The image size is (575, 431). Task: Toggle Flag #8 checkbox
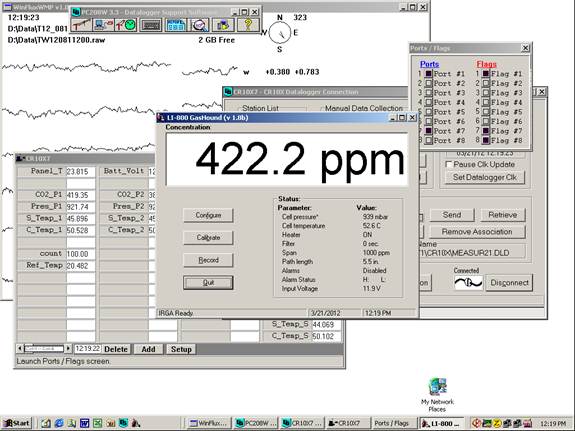486,140
